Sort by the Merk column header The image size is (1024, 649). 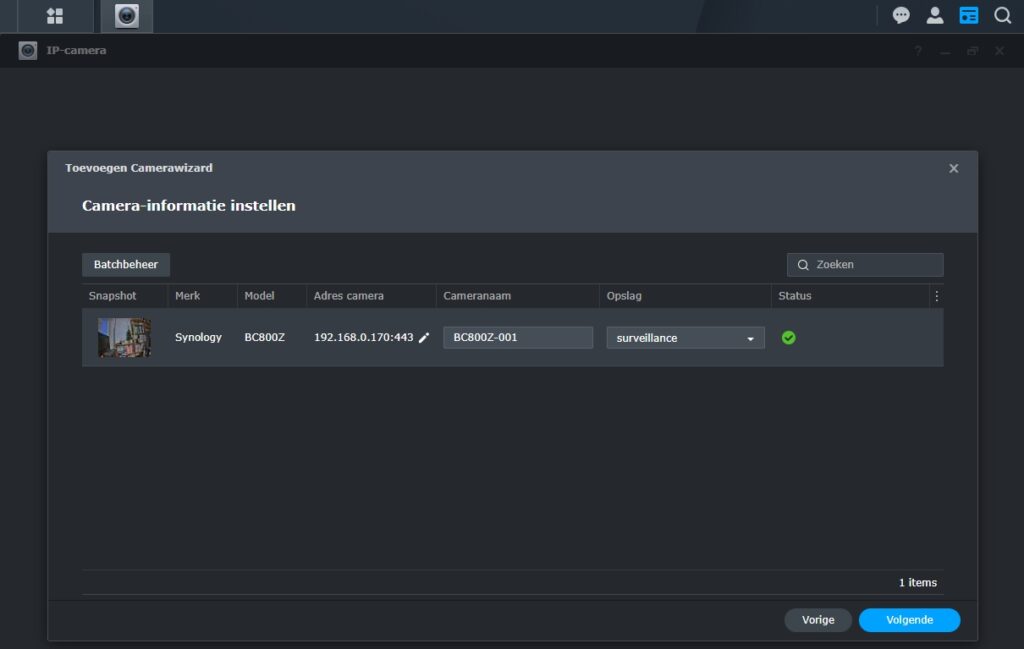click(x=188, y=296)
